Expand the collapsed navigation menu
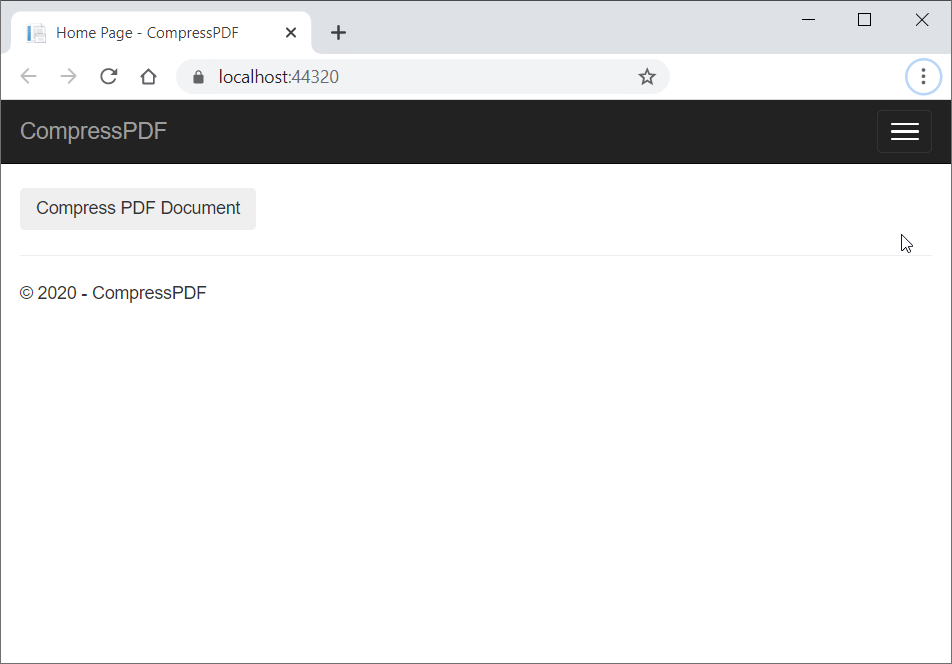 click(904, 132)
